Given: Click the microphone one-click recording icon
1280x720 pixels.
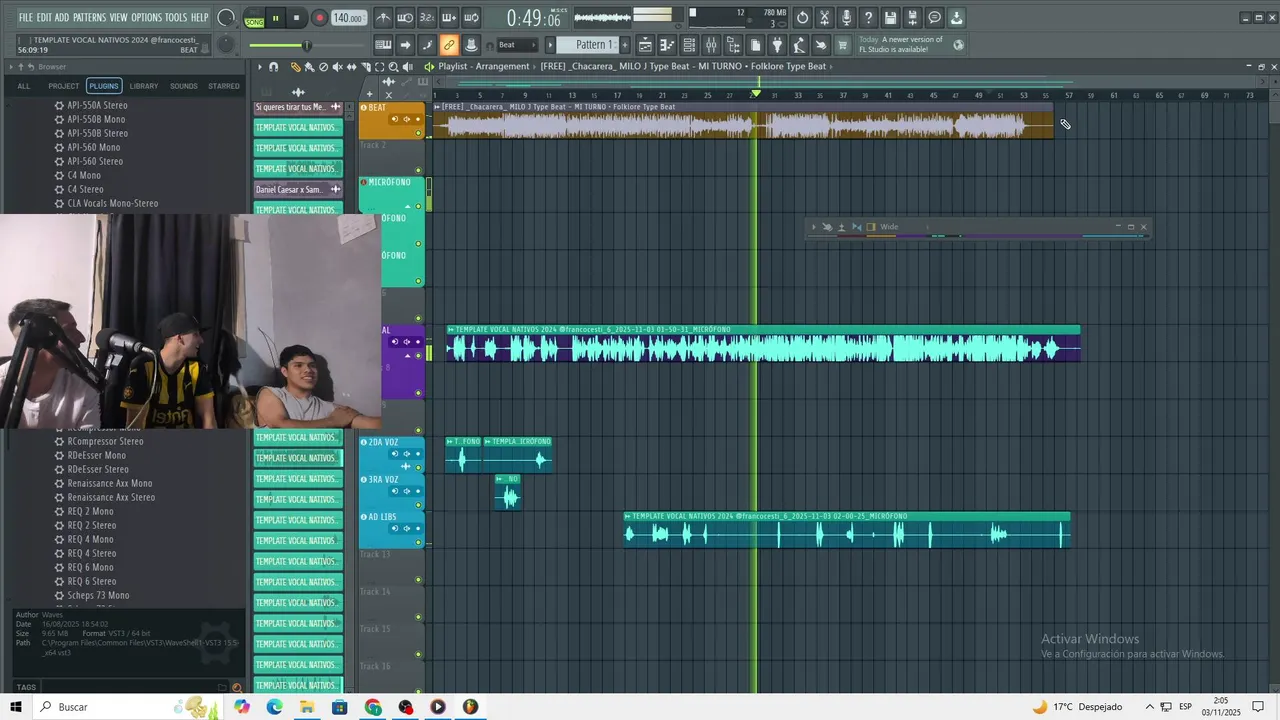Looking at the screenshot, I should click(x=846, y=18).
